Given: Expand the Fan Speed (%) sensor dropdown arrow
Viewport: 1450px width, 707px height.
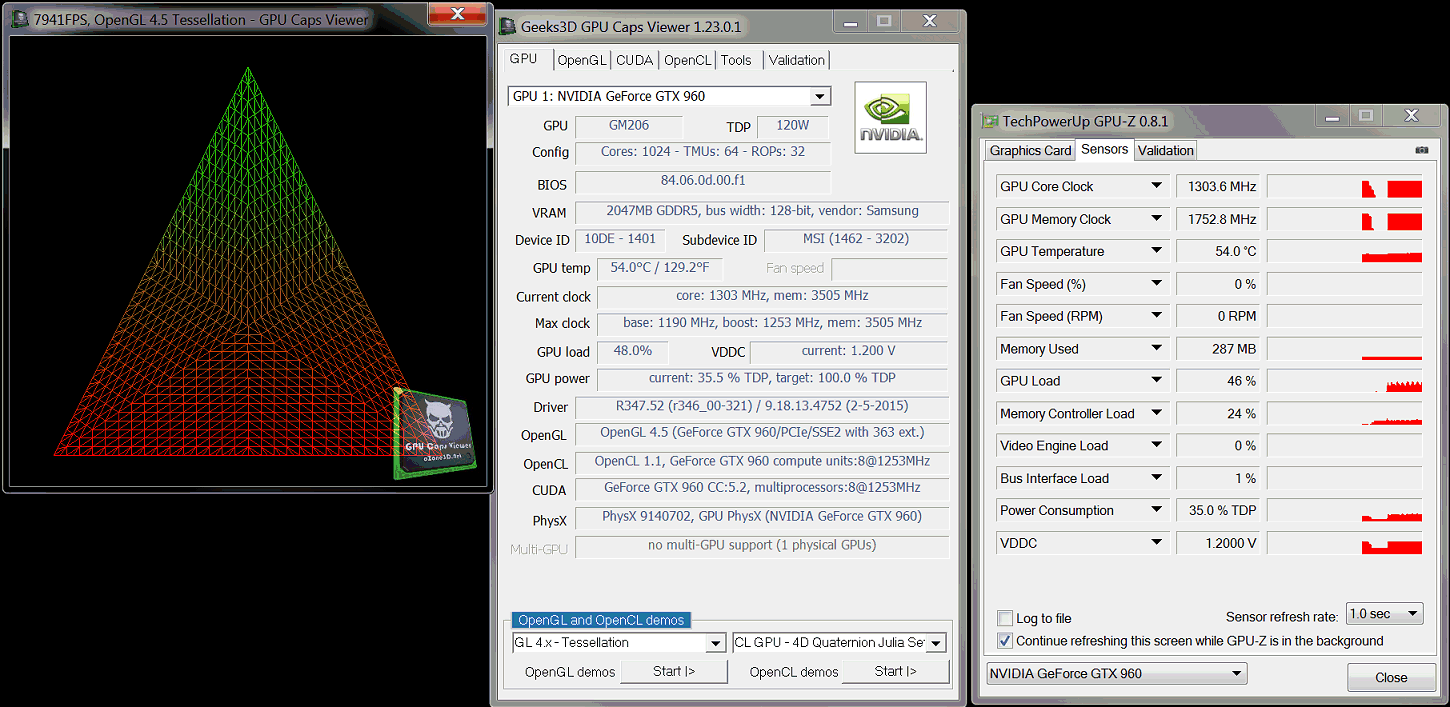Looking at the screenshot, I should pyautogui.click(x=1156, y=284).
